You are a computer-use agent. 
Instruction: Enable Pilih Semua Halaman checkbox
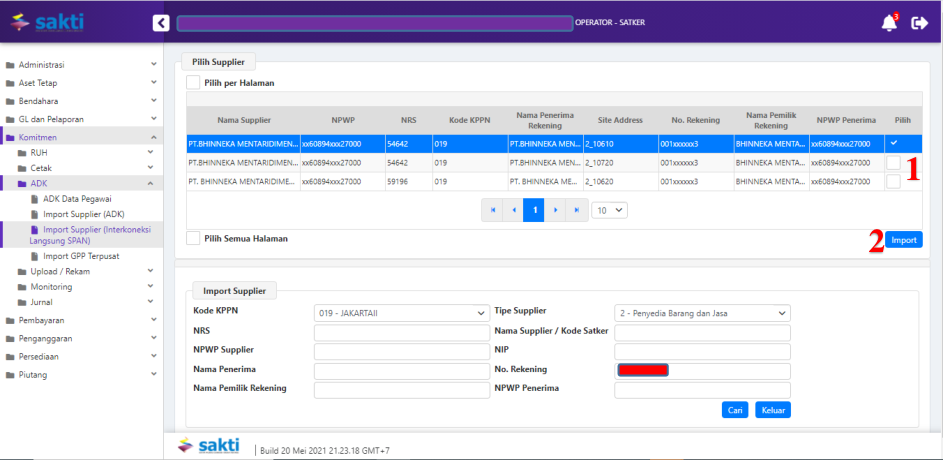[x=193, y=238]
